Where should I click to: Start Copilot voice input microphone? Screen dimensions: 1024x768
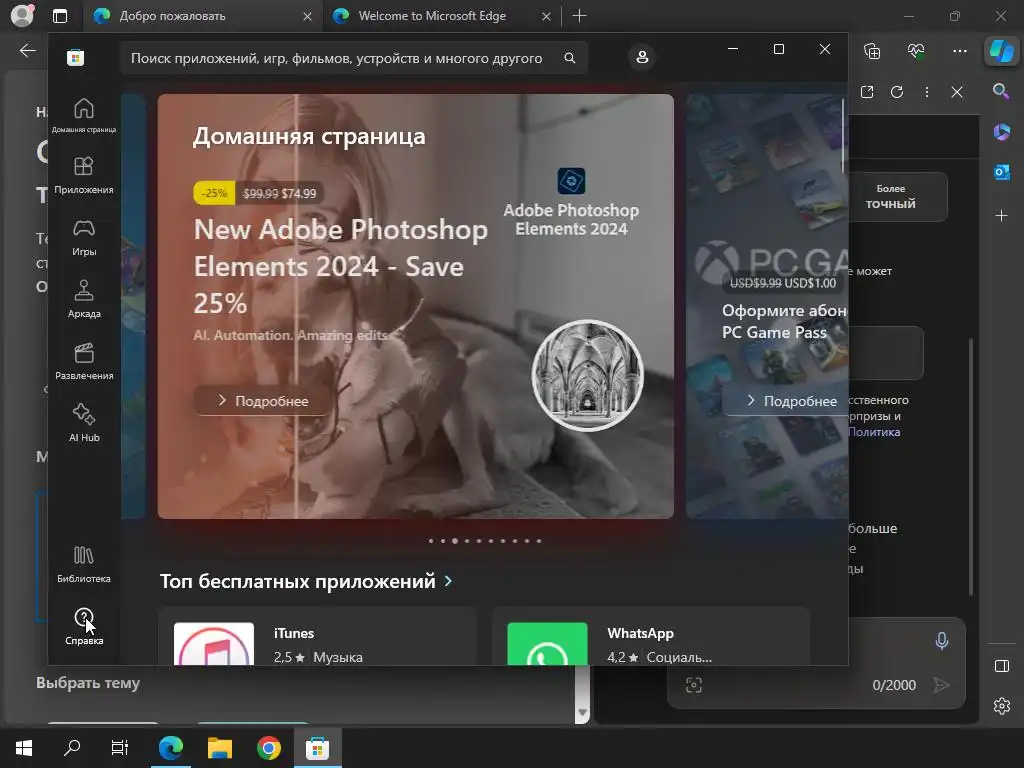[941, 641]
